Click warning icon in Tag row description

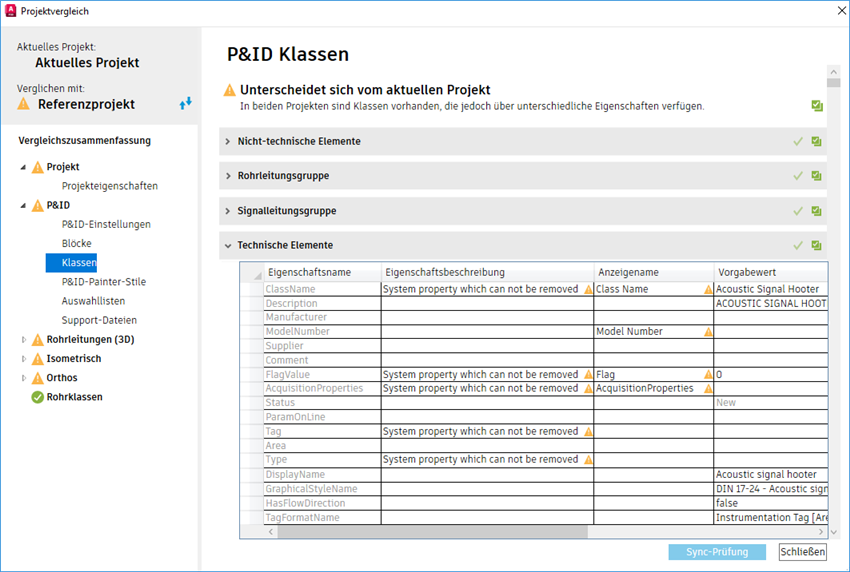588,432
